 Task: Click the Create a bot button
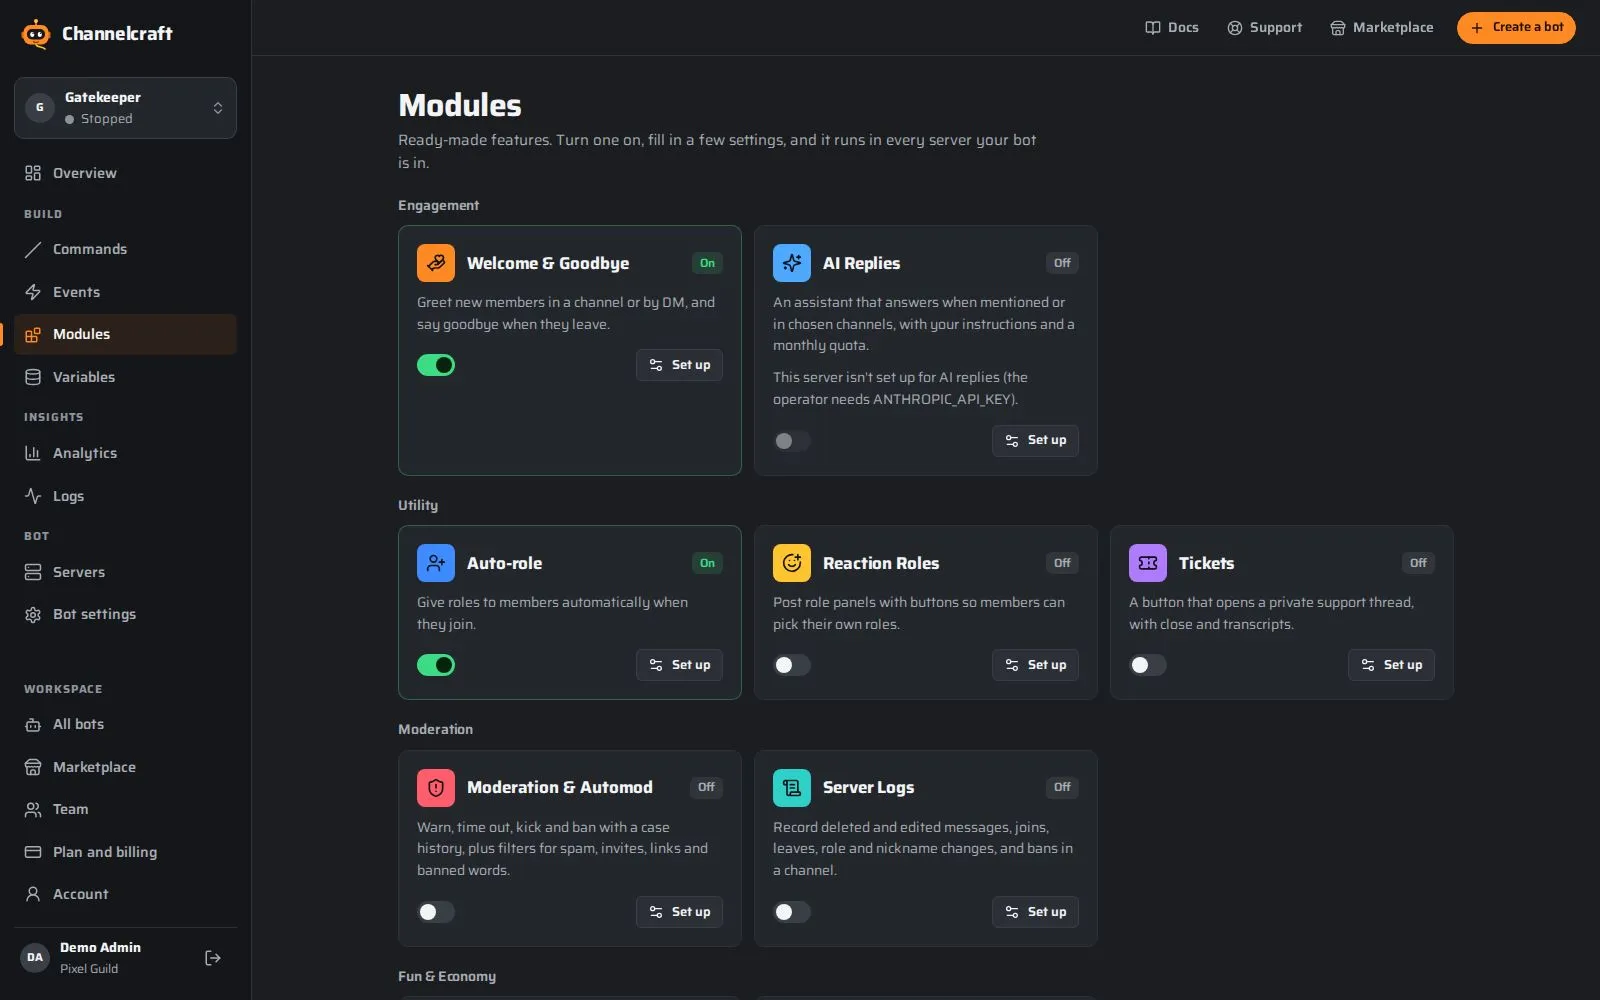tap(1516, 28)
